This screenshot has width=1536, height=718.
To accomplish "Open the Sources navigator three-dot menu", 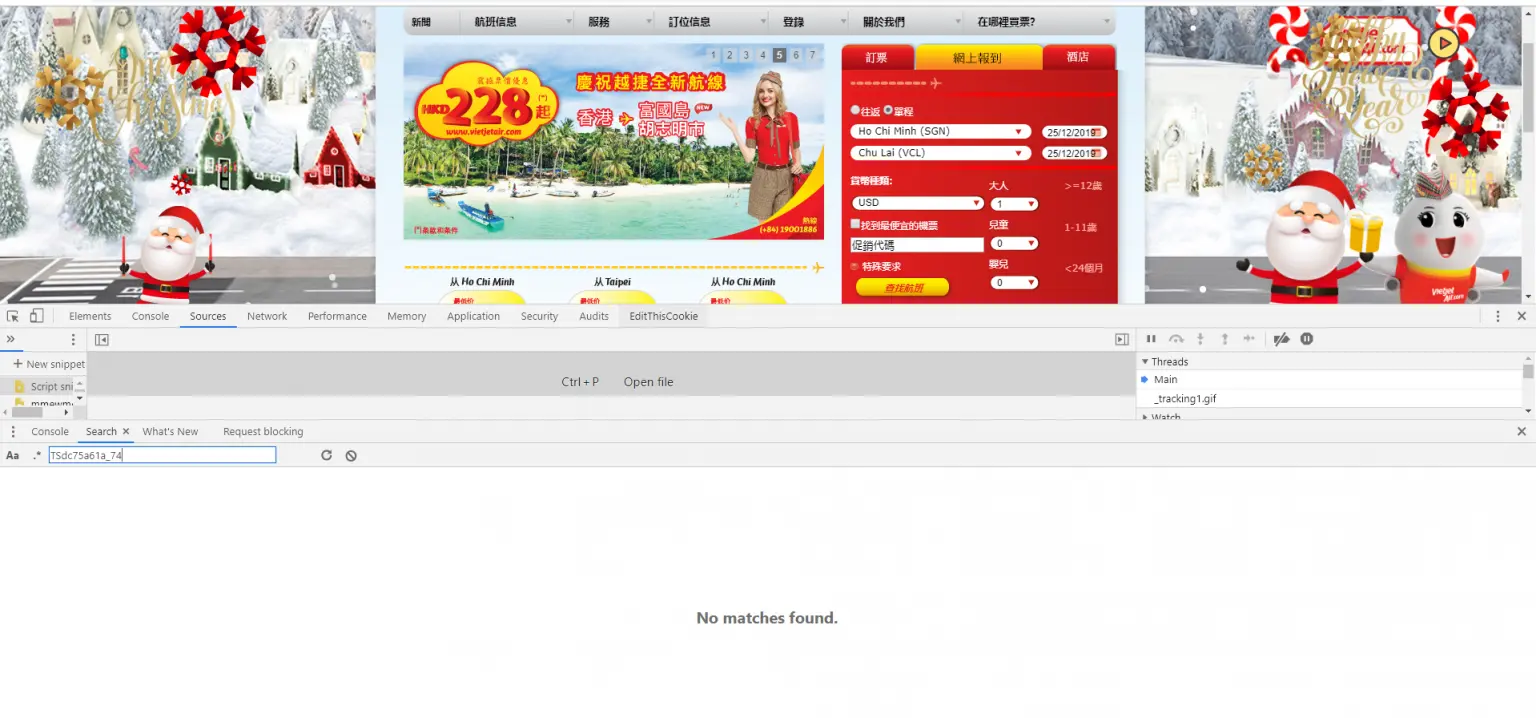I will coord(73,340).
